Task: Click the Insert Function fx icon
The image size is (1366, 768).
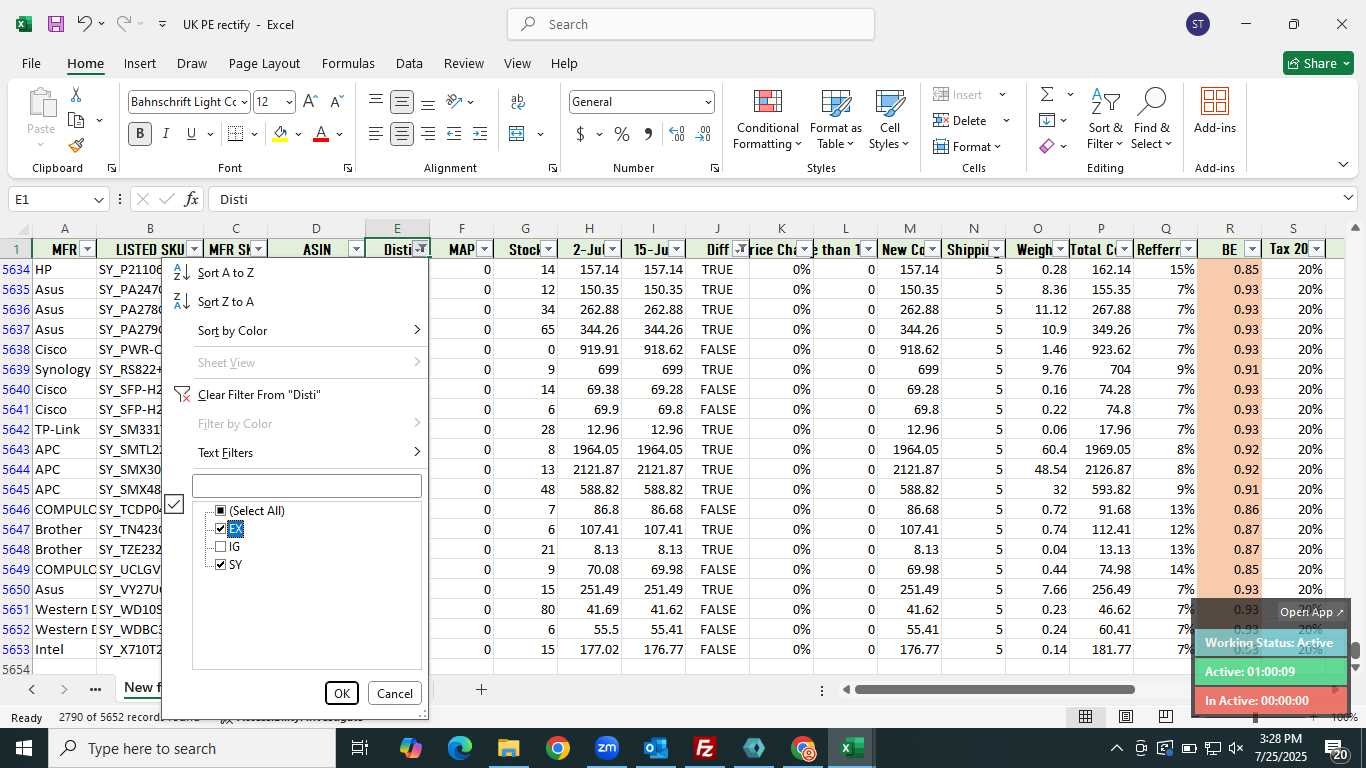Action: click(x=192, y=199)
